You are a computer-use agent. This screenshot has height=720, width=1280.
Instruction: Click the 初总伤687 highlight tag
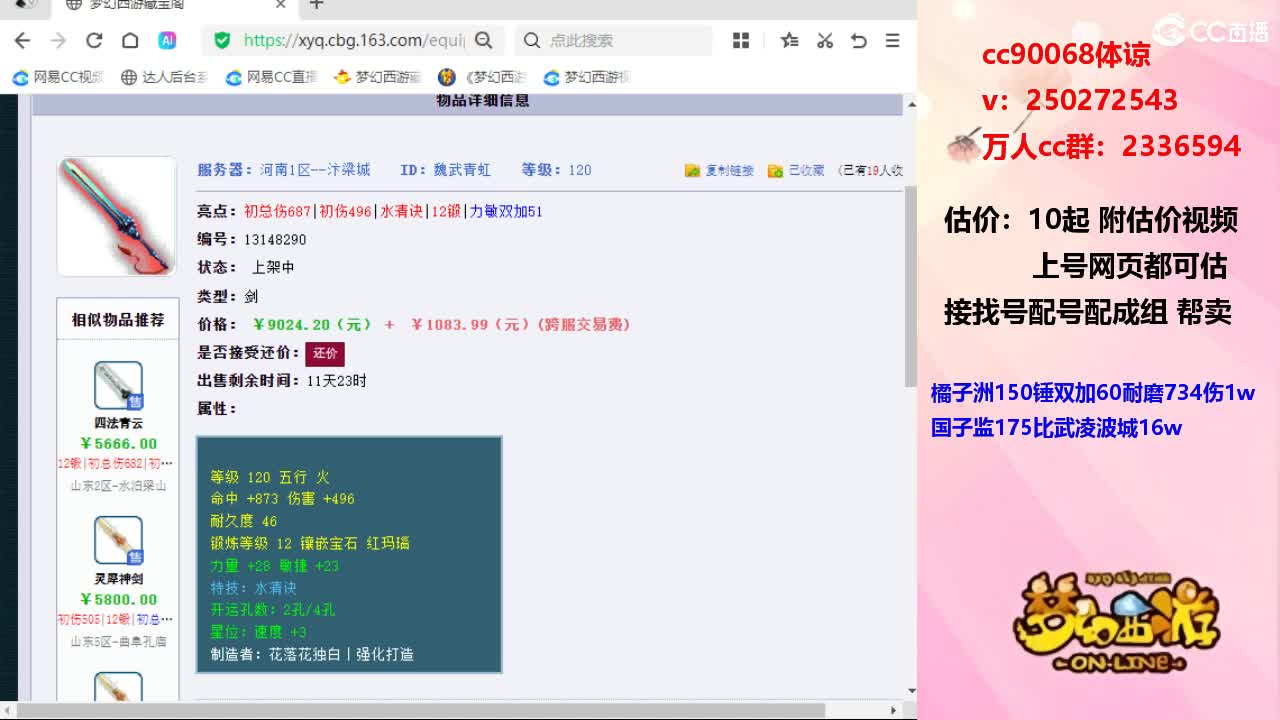click(x=278, y=212)
